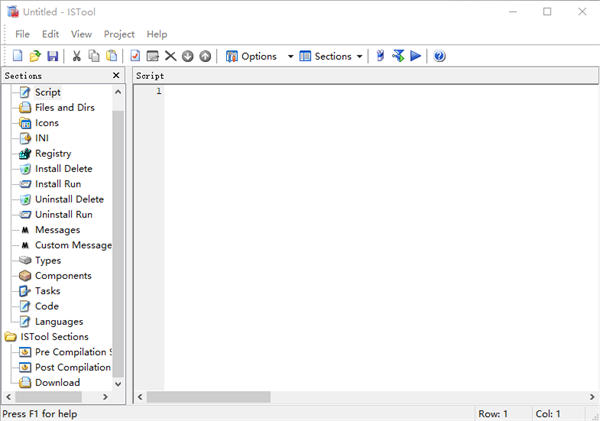Click the New script toolbar icon
The height and width of the screenshot is (421, 600).
coord(17,56)
